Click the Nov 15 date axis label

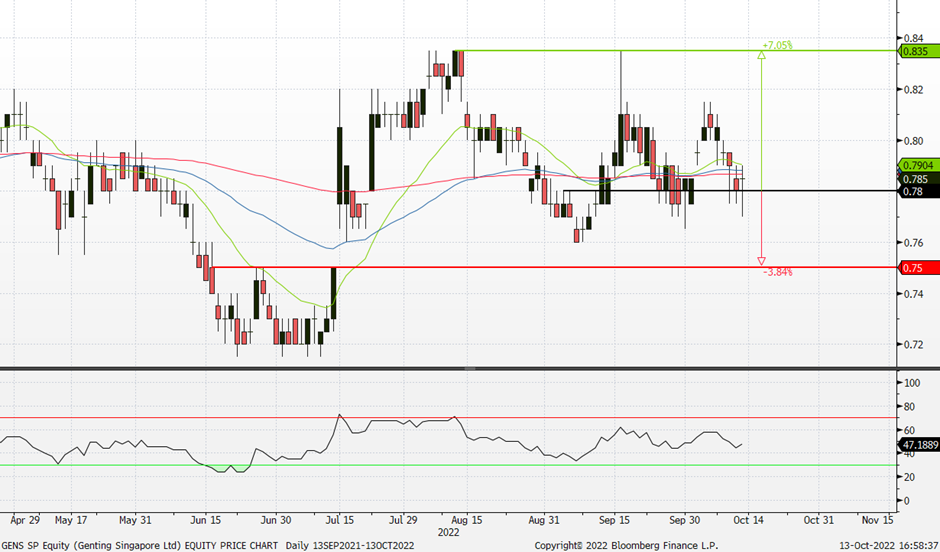pyautogui.click(x=877, y=520)
